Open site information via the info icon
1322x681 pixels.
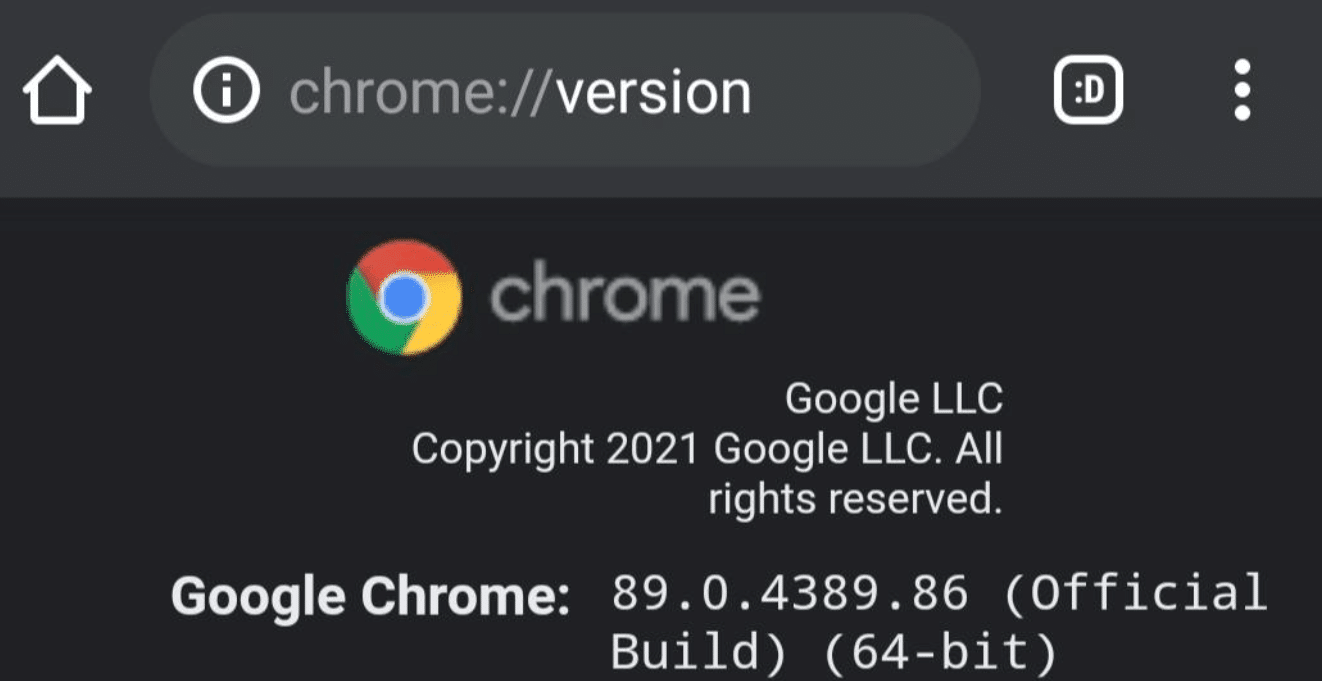pos(226,92)
